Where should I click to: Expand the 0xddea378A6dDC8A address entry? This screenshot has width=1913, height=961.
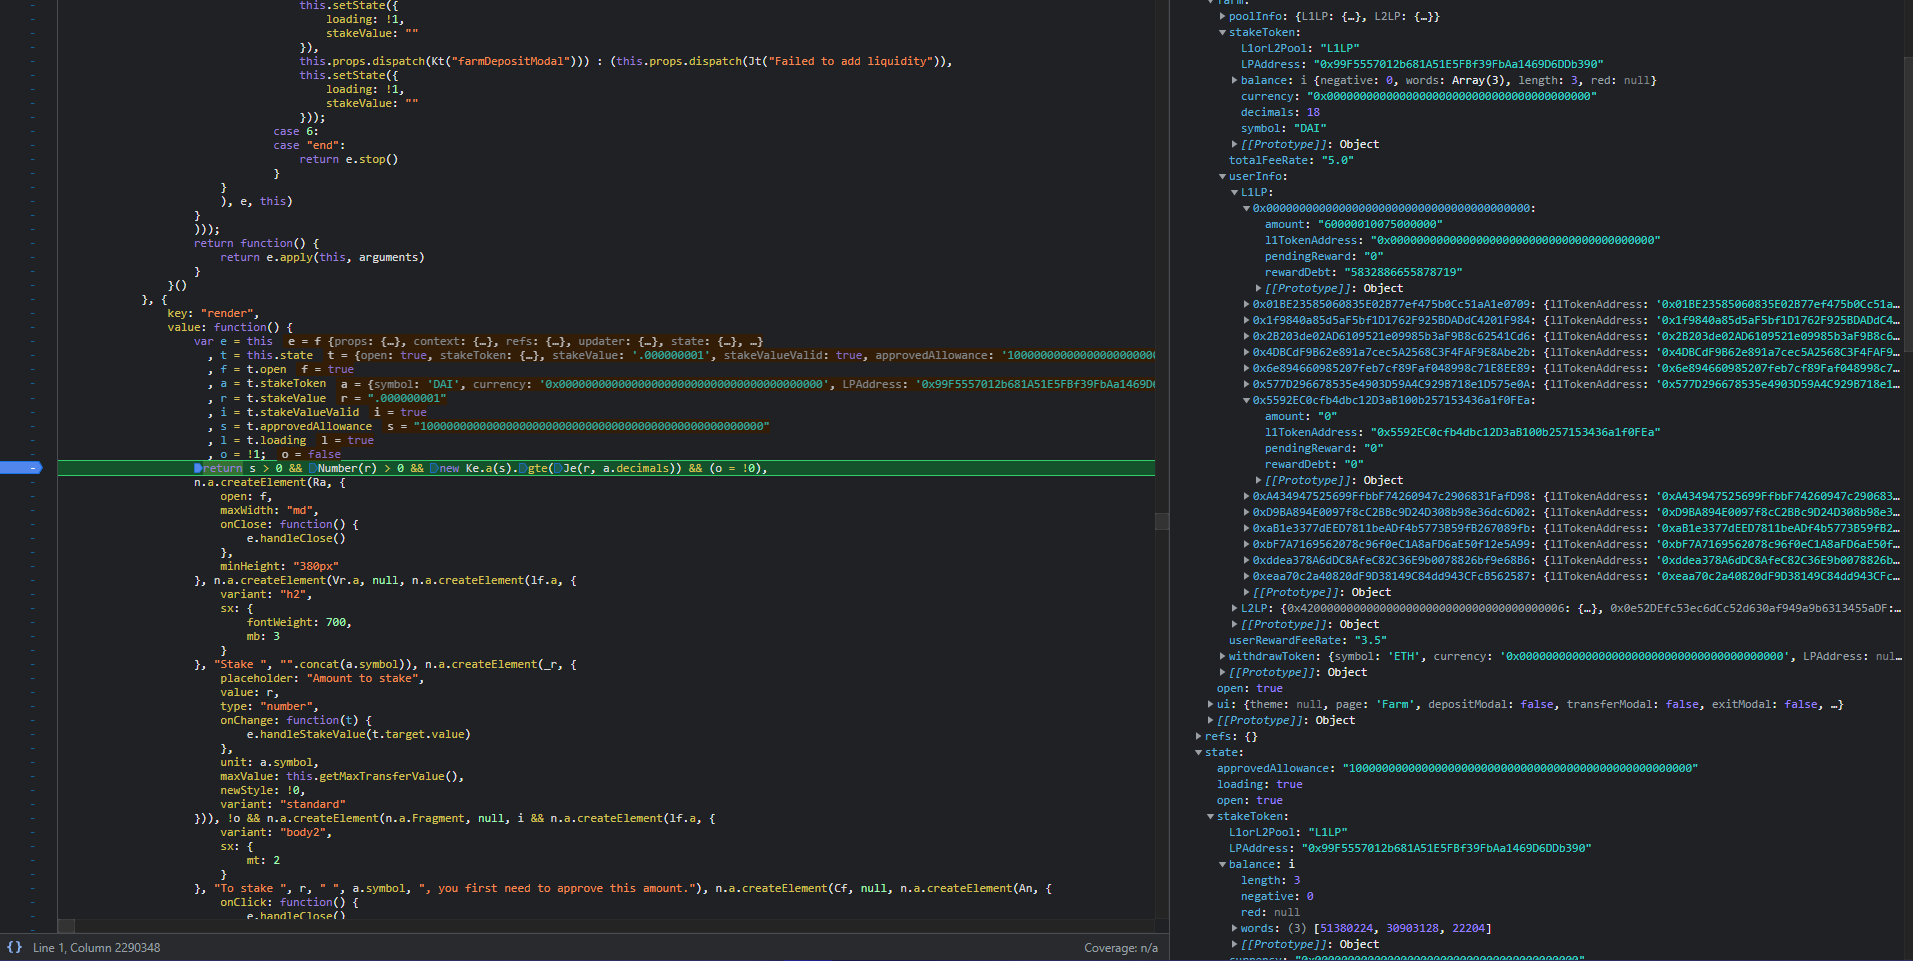(1246, 560)
